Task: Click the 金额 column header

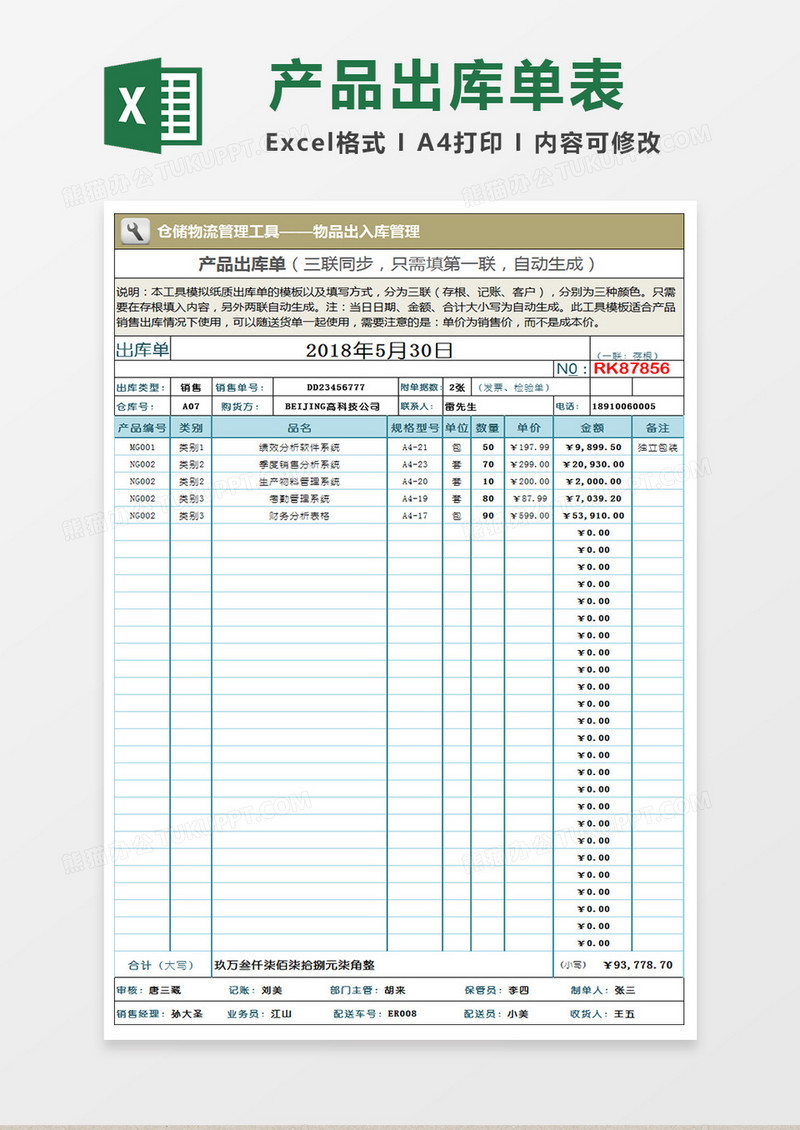Action: [x=592, y=427]
